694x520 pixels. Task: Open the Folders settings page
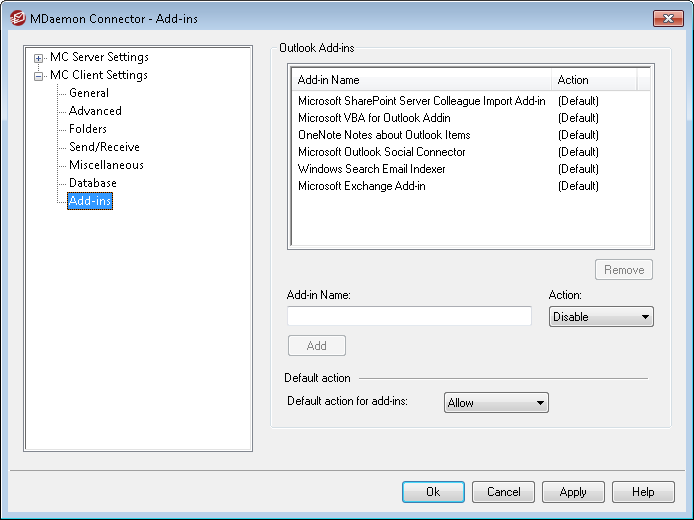pyautogui.click(x=88, y=129)
